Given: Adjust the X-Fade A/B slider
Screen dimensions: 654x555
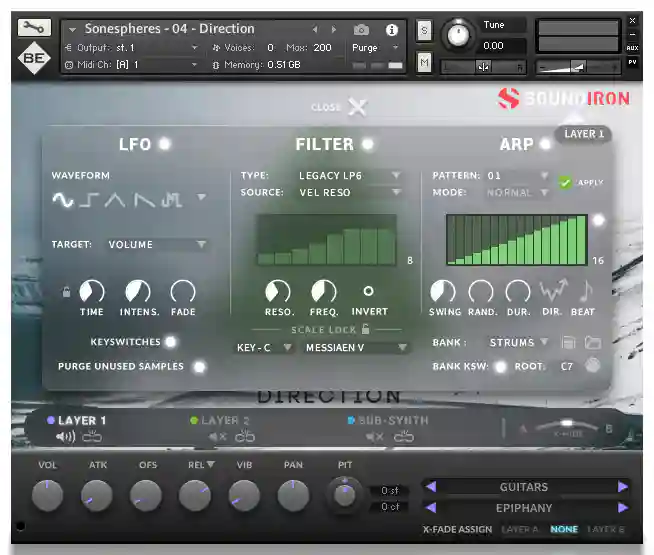Looking at the screenshot, I should [566, 424].
